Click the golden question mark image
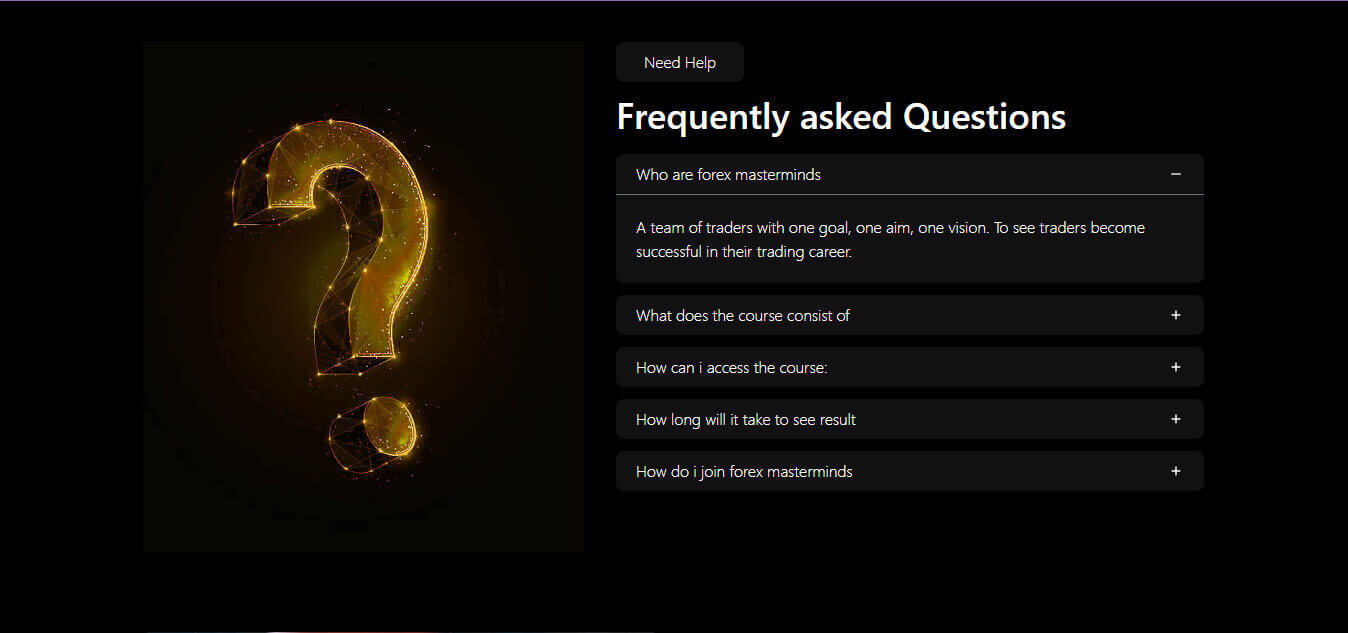Viewport: 1348px width, 633px height. 362,296
